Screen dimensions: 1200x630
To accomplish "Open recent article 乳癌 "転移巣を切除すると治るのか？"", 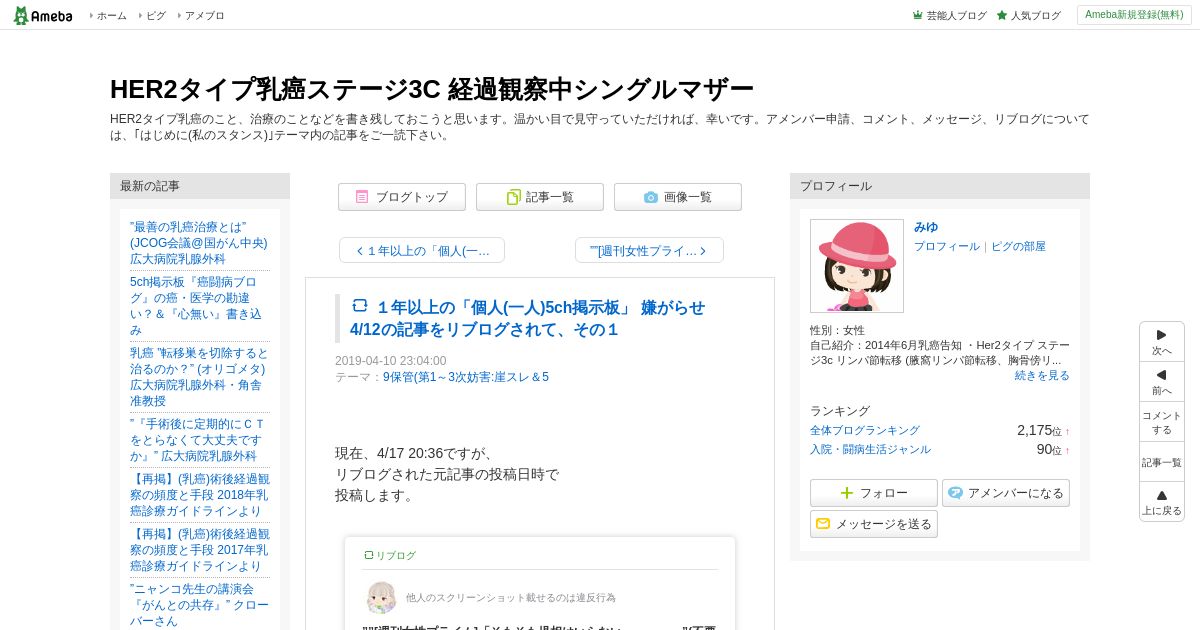I will click(x=199, y=377).
